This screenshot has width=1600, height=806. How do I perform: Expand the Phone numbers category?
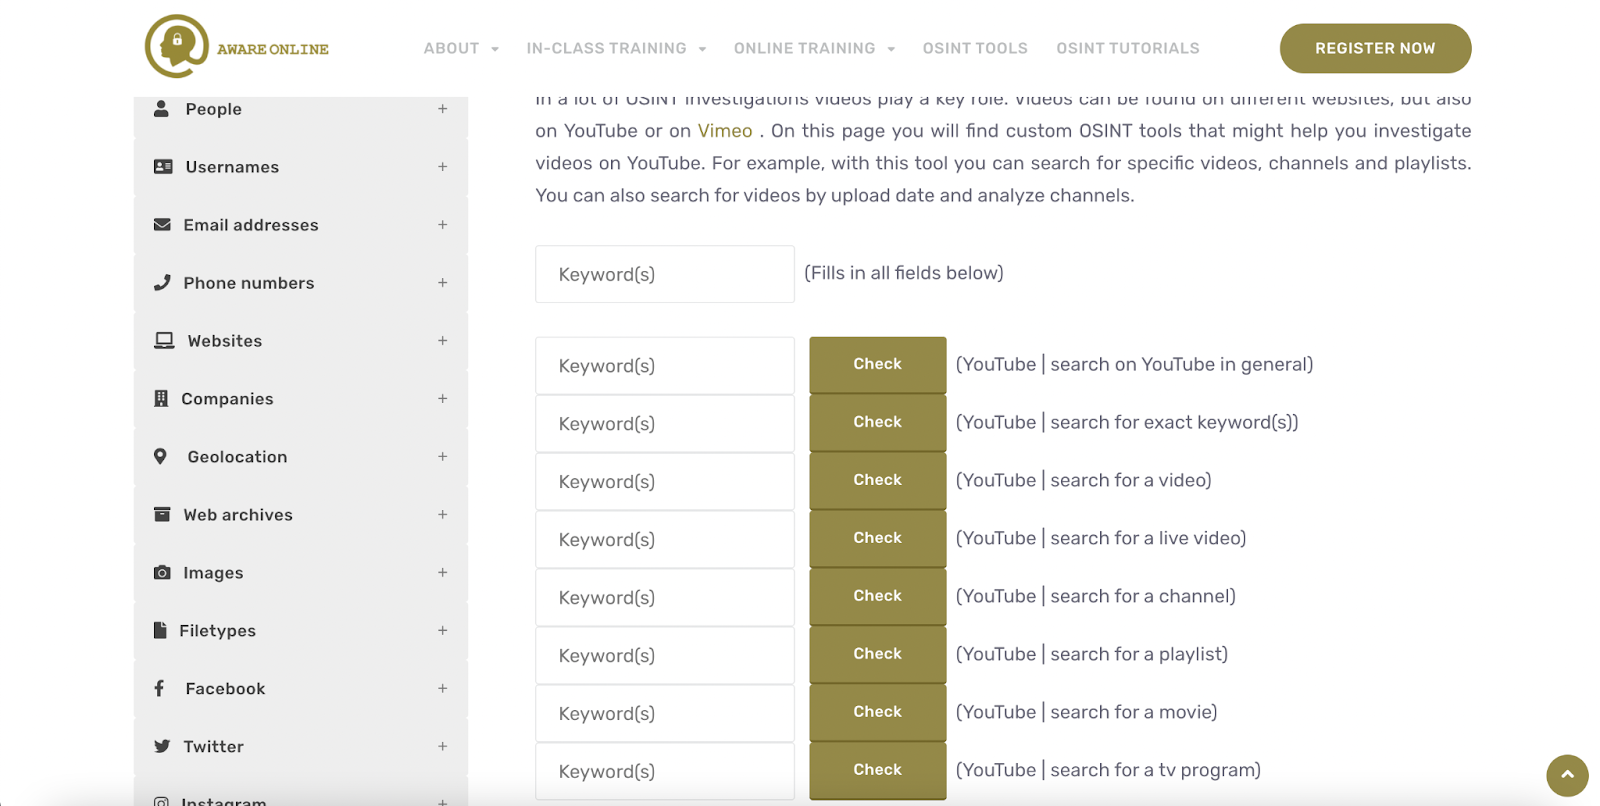point(442,283)
